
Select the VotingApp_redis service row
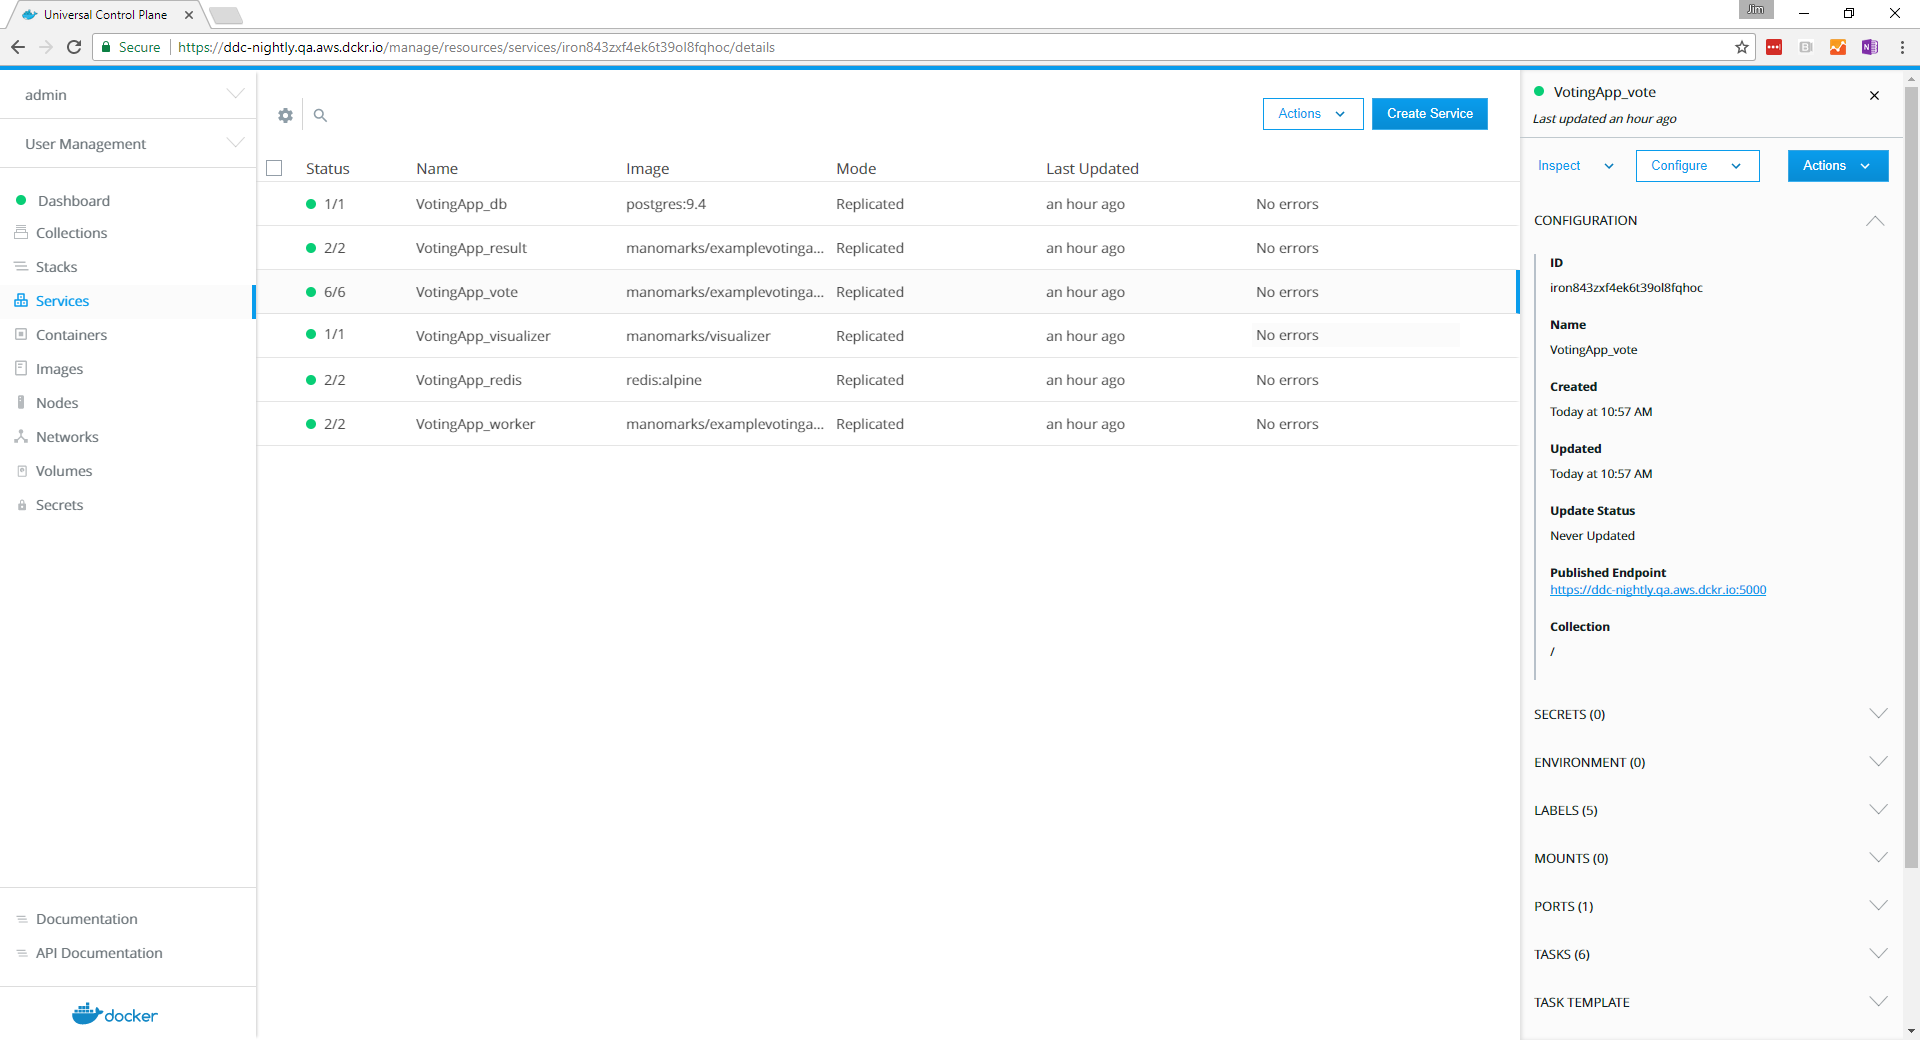coord(468,380)
